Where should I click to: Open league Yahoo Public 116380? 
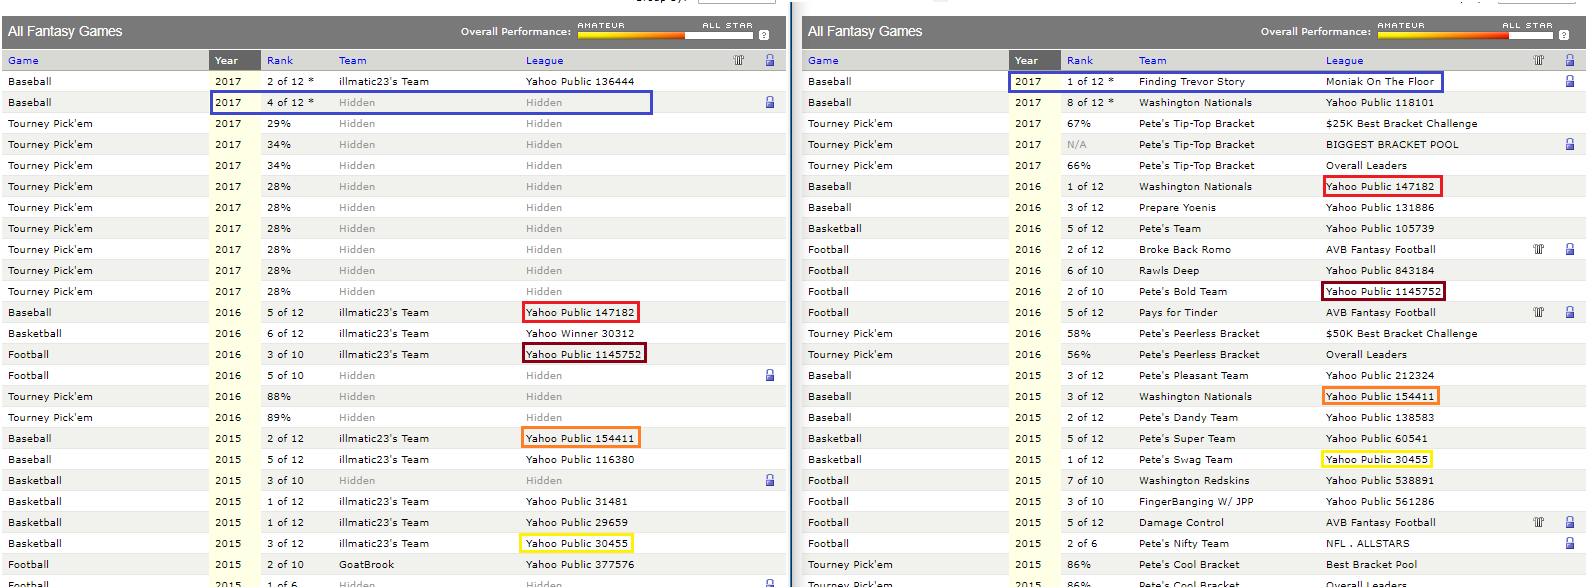pos(580,460)
